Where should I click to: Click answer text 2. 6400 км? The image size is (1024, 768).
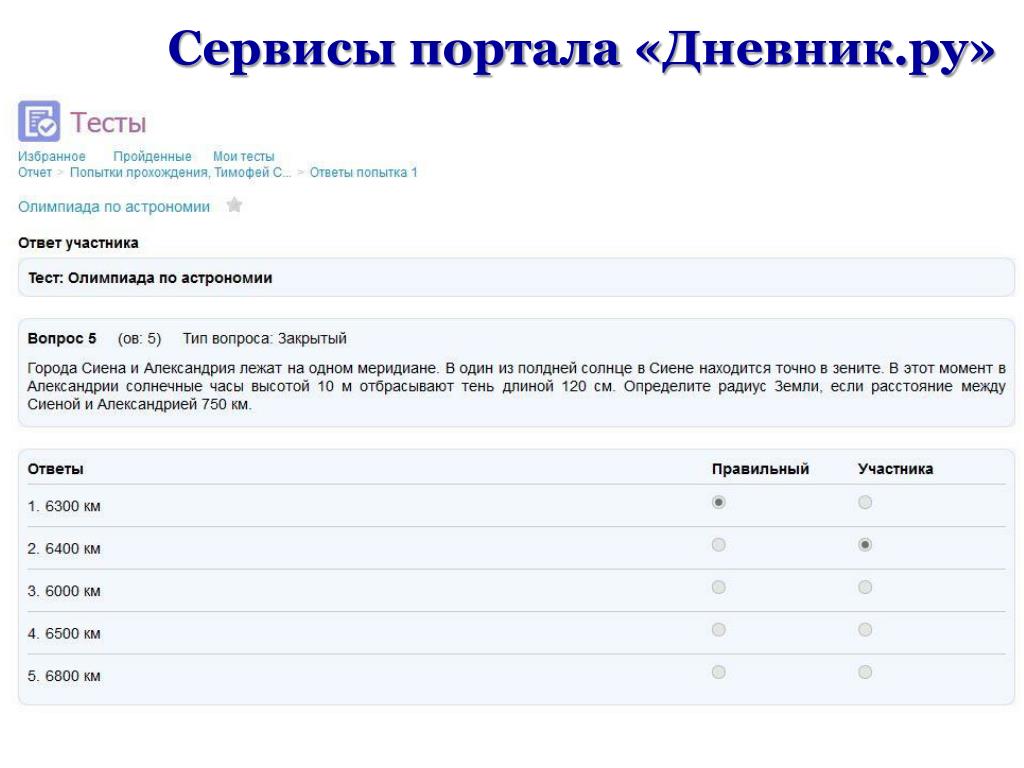(x=64, y=549)
